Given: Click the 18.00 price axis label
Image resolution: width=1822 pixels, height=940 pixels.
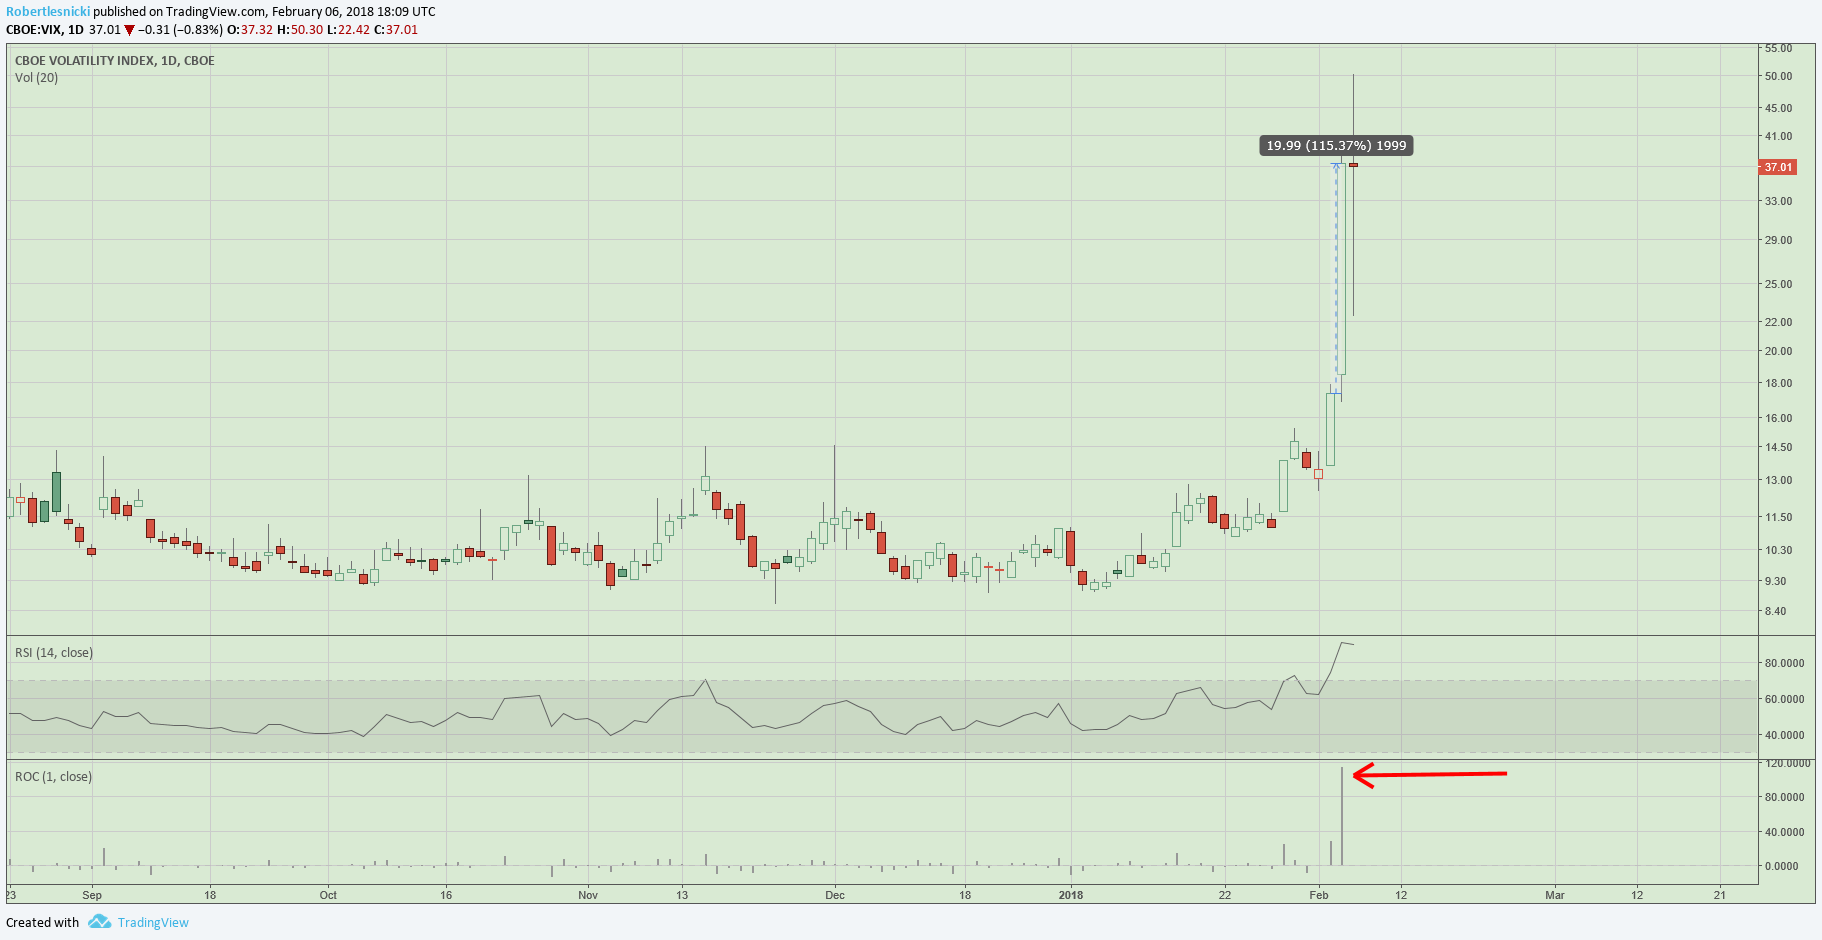Looking at the screenshot, I should click(1778, 383).
